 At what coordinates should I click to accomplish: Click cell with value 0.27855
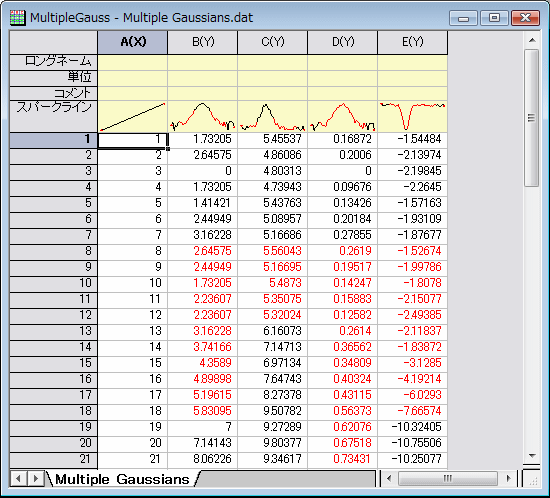pyautogui.click(x=343, y=235)
